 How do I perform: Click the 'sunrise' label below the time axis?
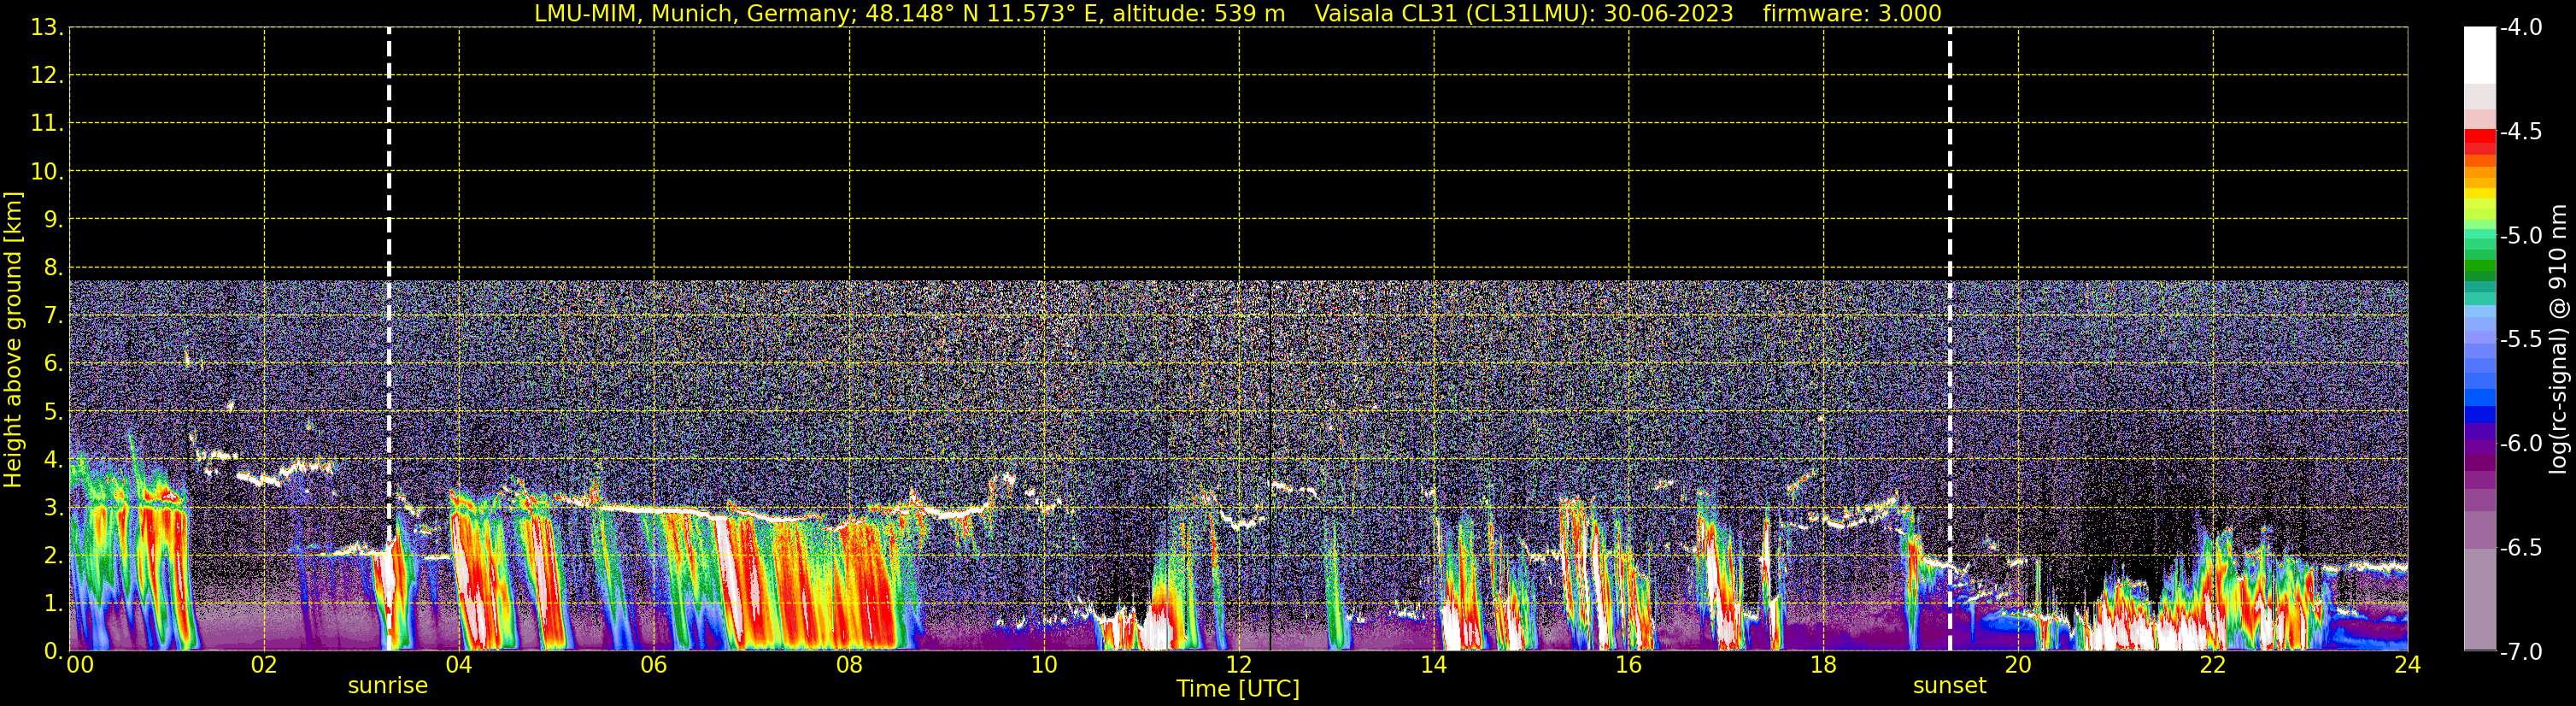pyautogui.click(x=388, y=686)
